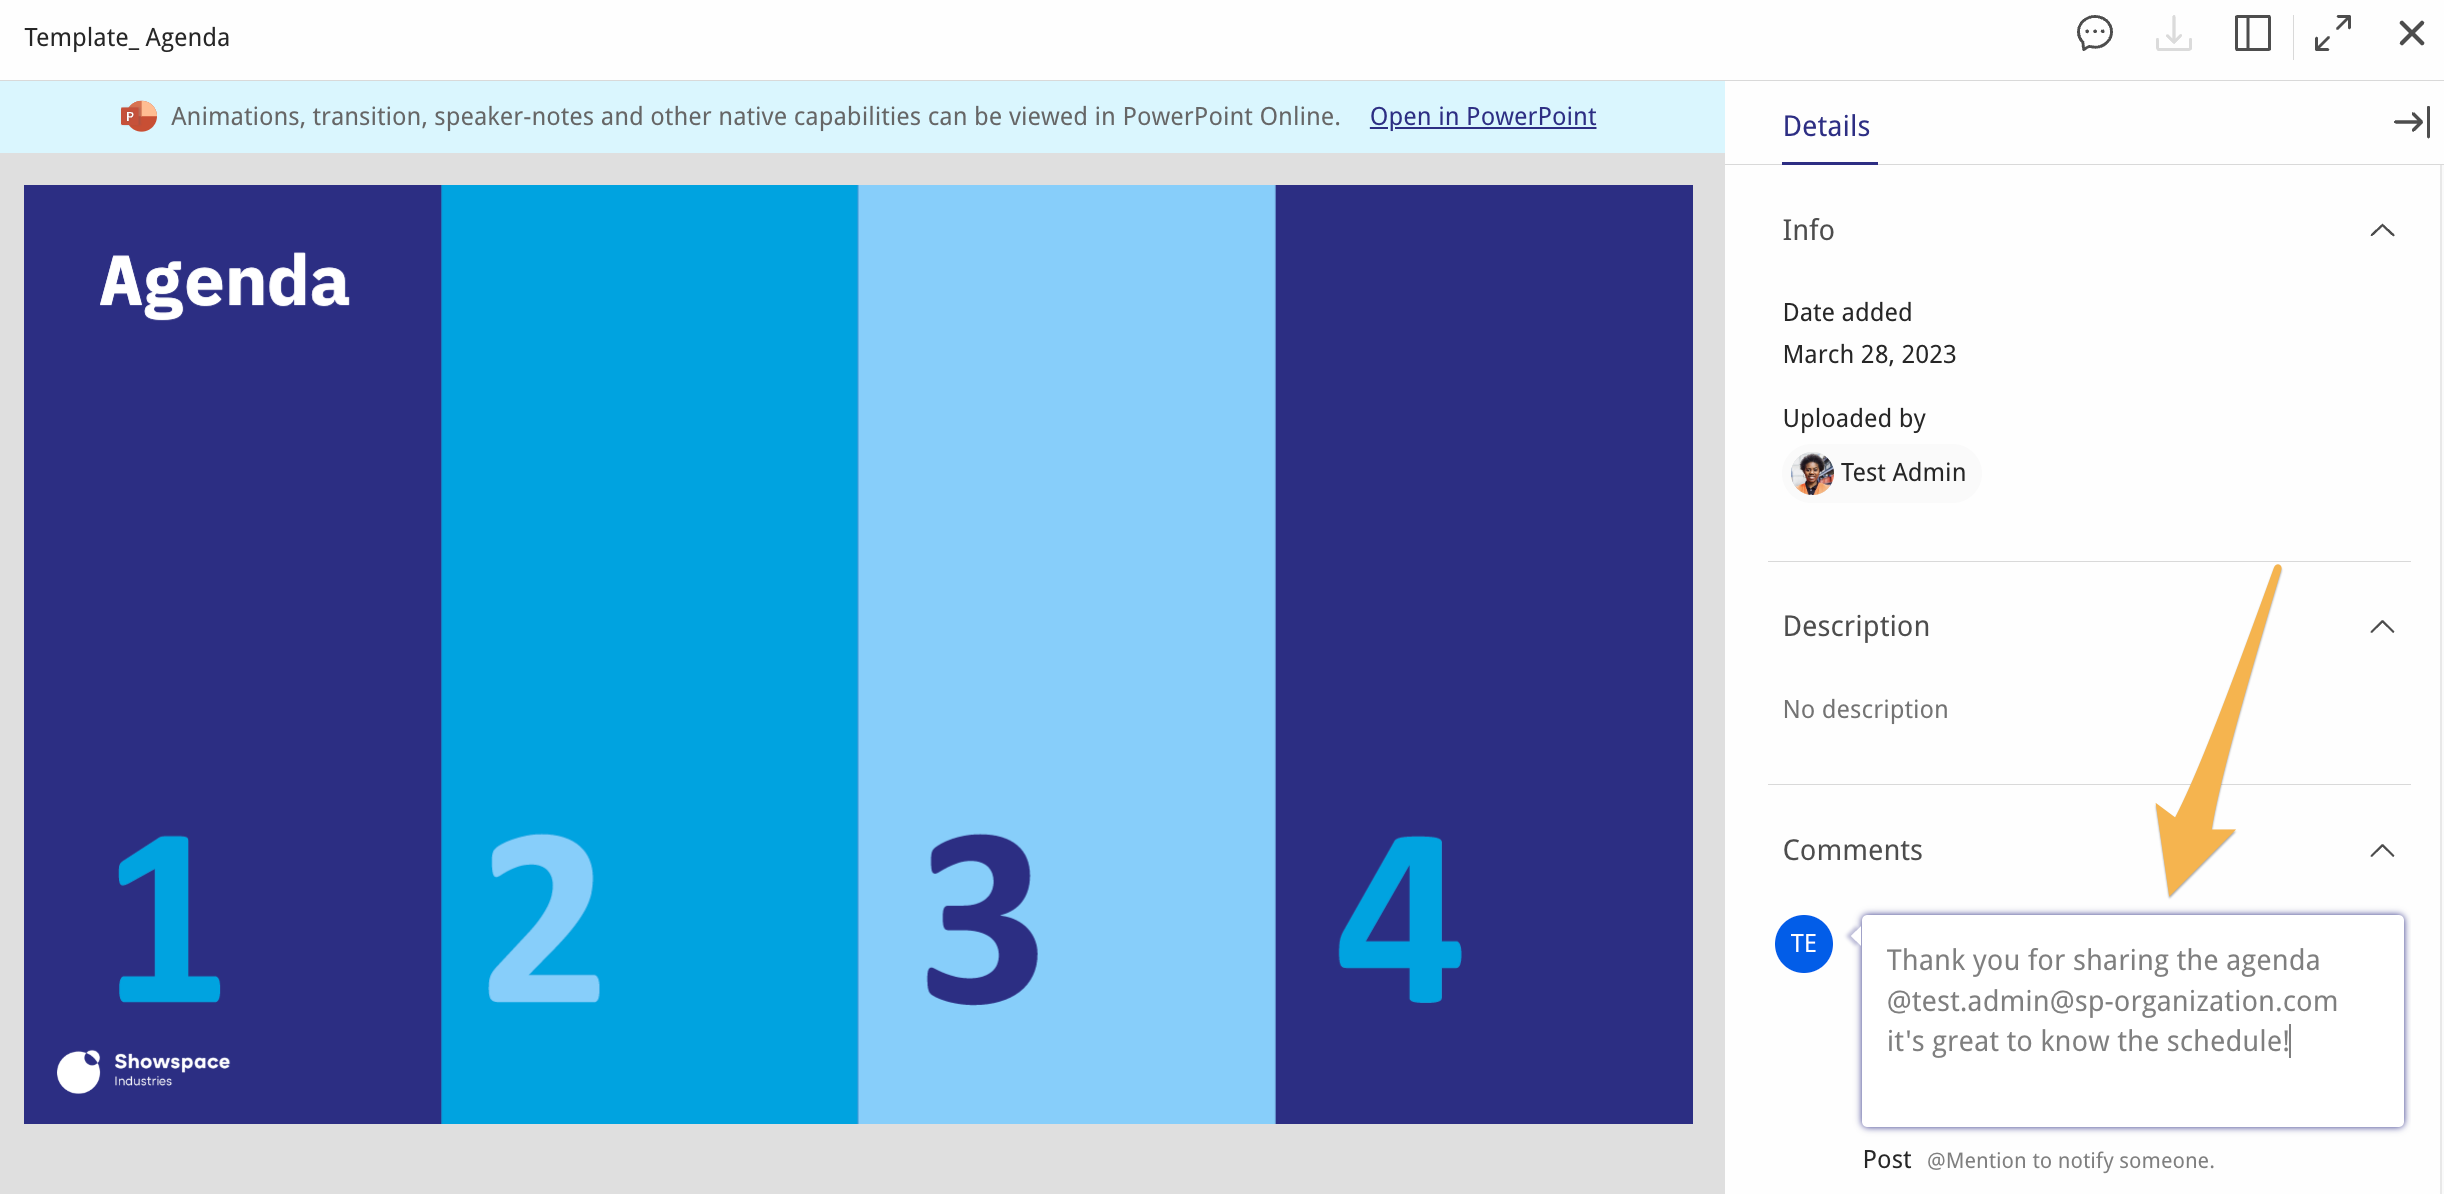
Task: Switch to the Details tab
Action: [x=1826, y=126]
